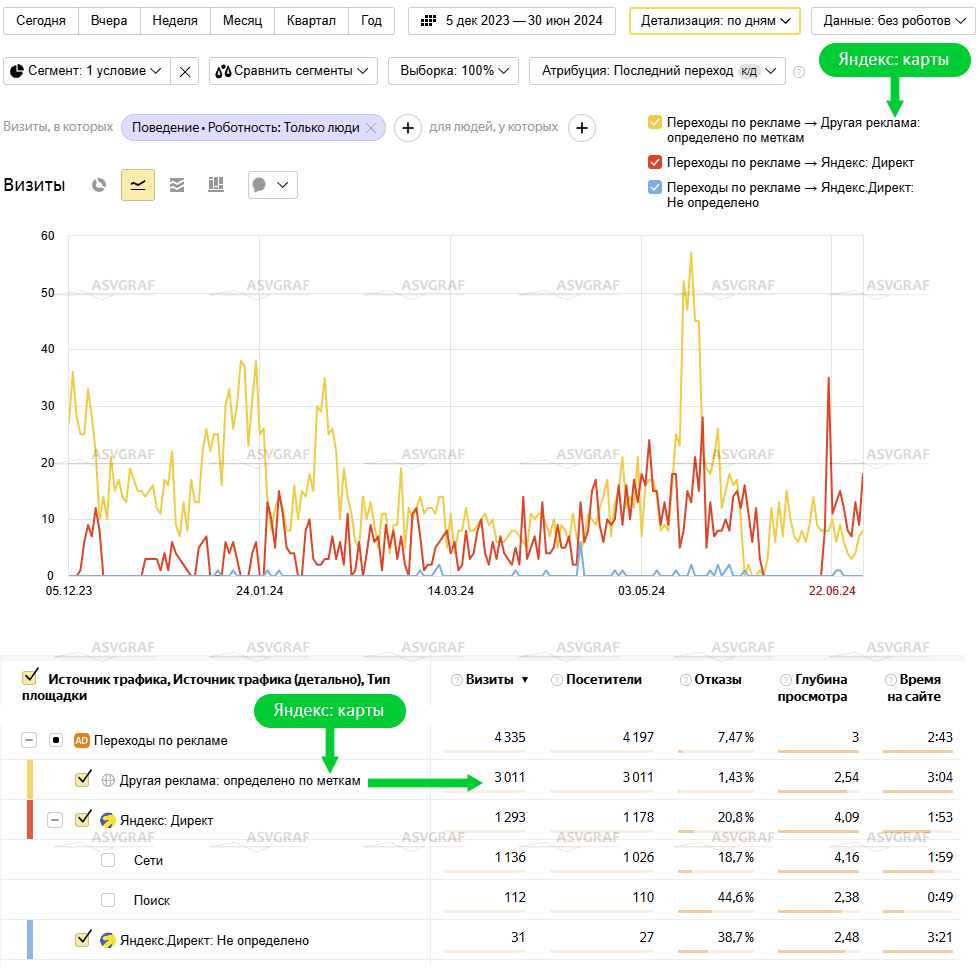Sort by Визиты using the arrow
The height and width of the screenshot is (970, 980).
click(525, 680)
